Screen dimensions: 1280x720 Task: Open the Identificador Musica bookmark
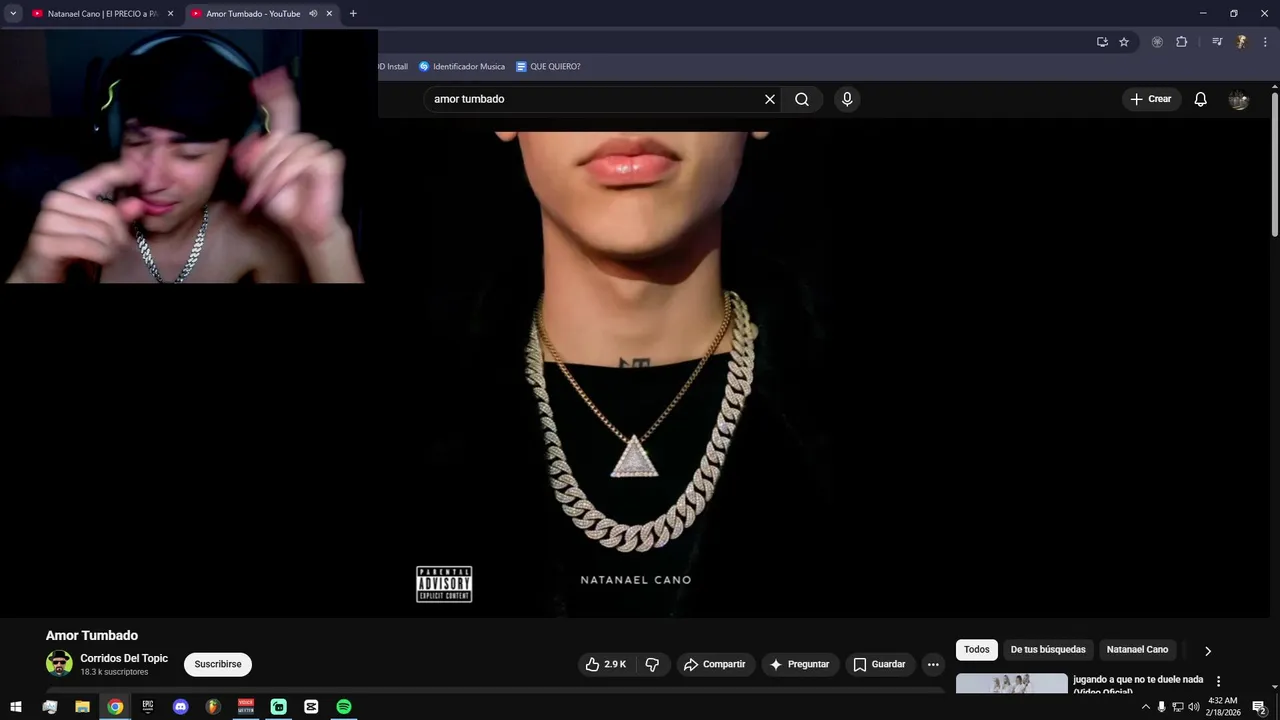coord(462,67)
